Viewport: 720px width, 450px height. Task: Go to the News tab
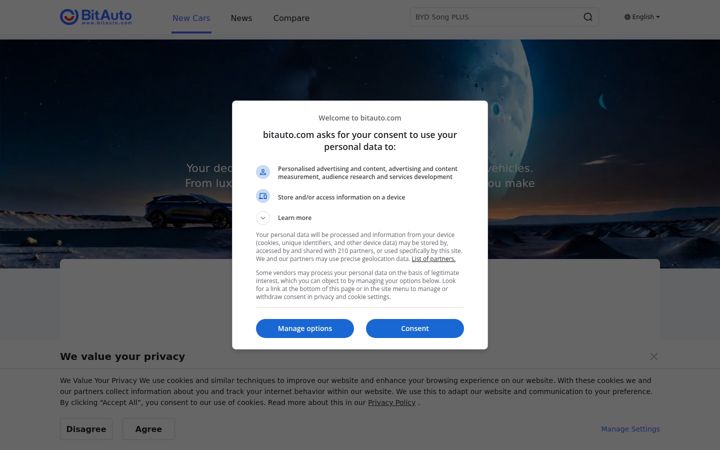click(241, 18)
